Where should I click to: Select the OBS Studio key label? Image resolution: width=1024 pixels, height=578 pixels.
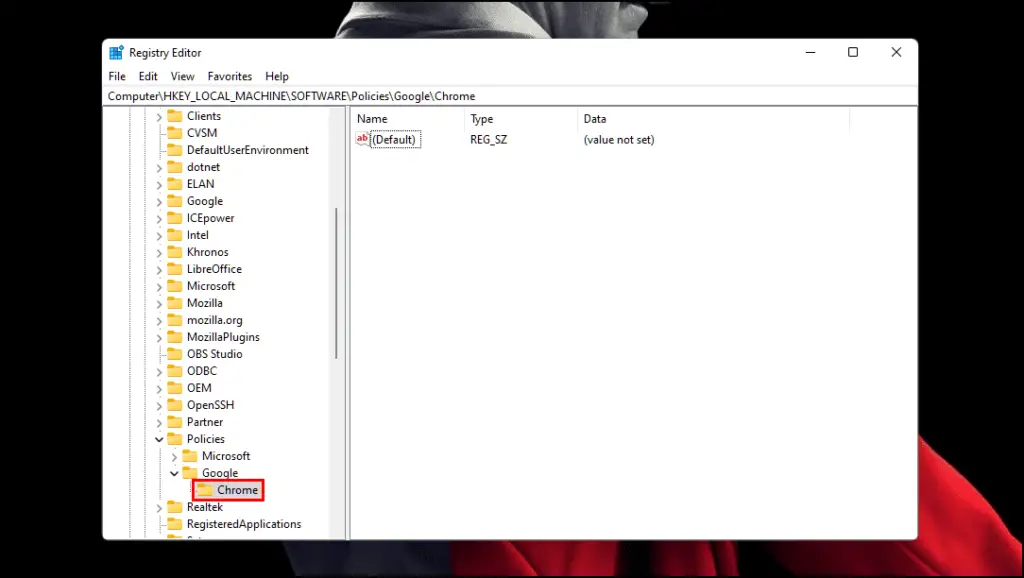[x=215, y=354]
